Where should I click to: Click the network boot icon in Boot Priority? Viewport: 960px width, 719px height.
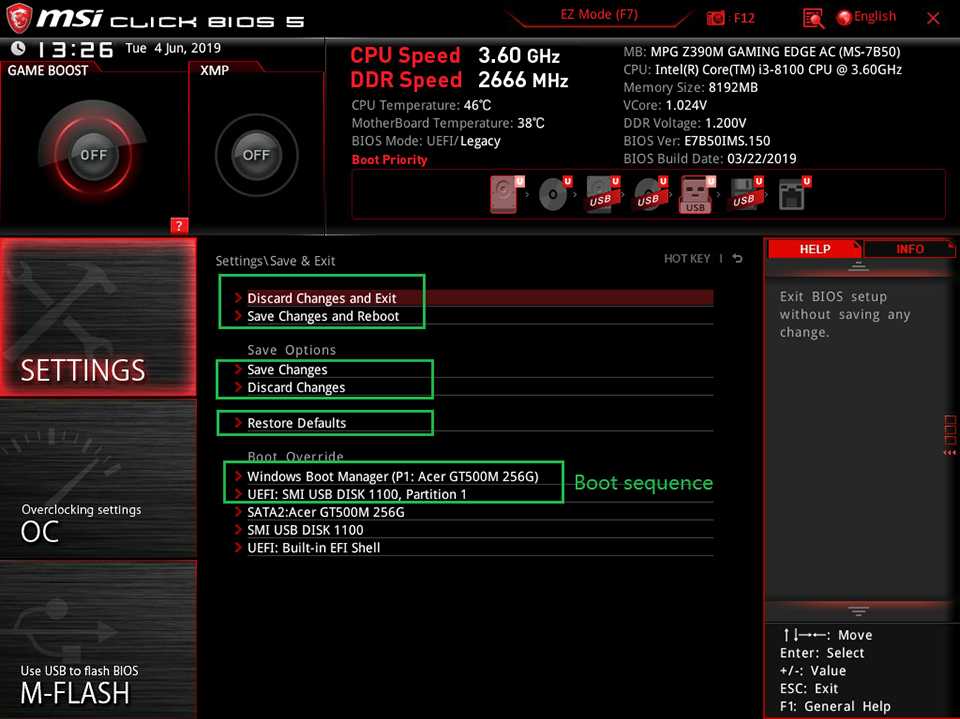tap(791, 194)
